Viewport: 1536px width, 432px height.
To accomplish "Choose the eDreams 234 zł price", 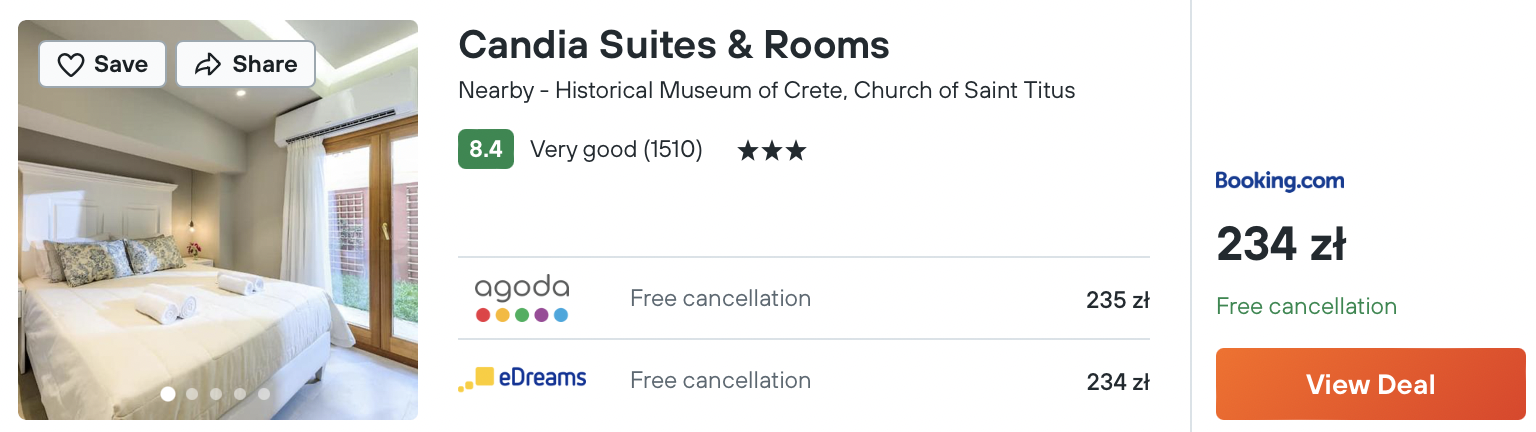I will [1118, 381].
